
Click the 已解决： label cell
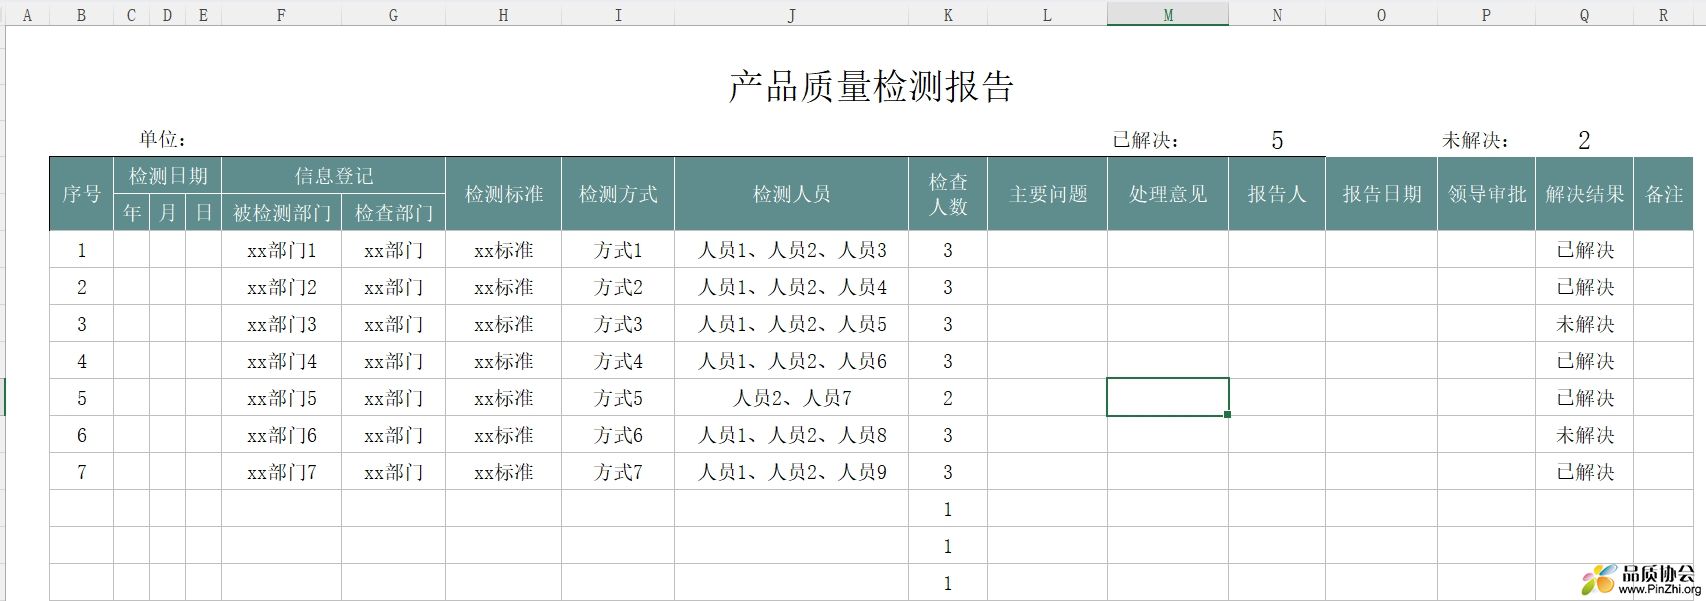pyautogui.click(x=1147, y=140)
